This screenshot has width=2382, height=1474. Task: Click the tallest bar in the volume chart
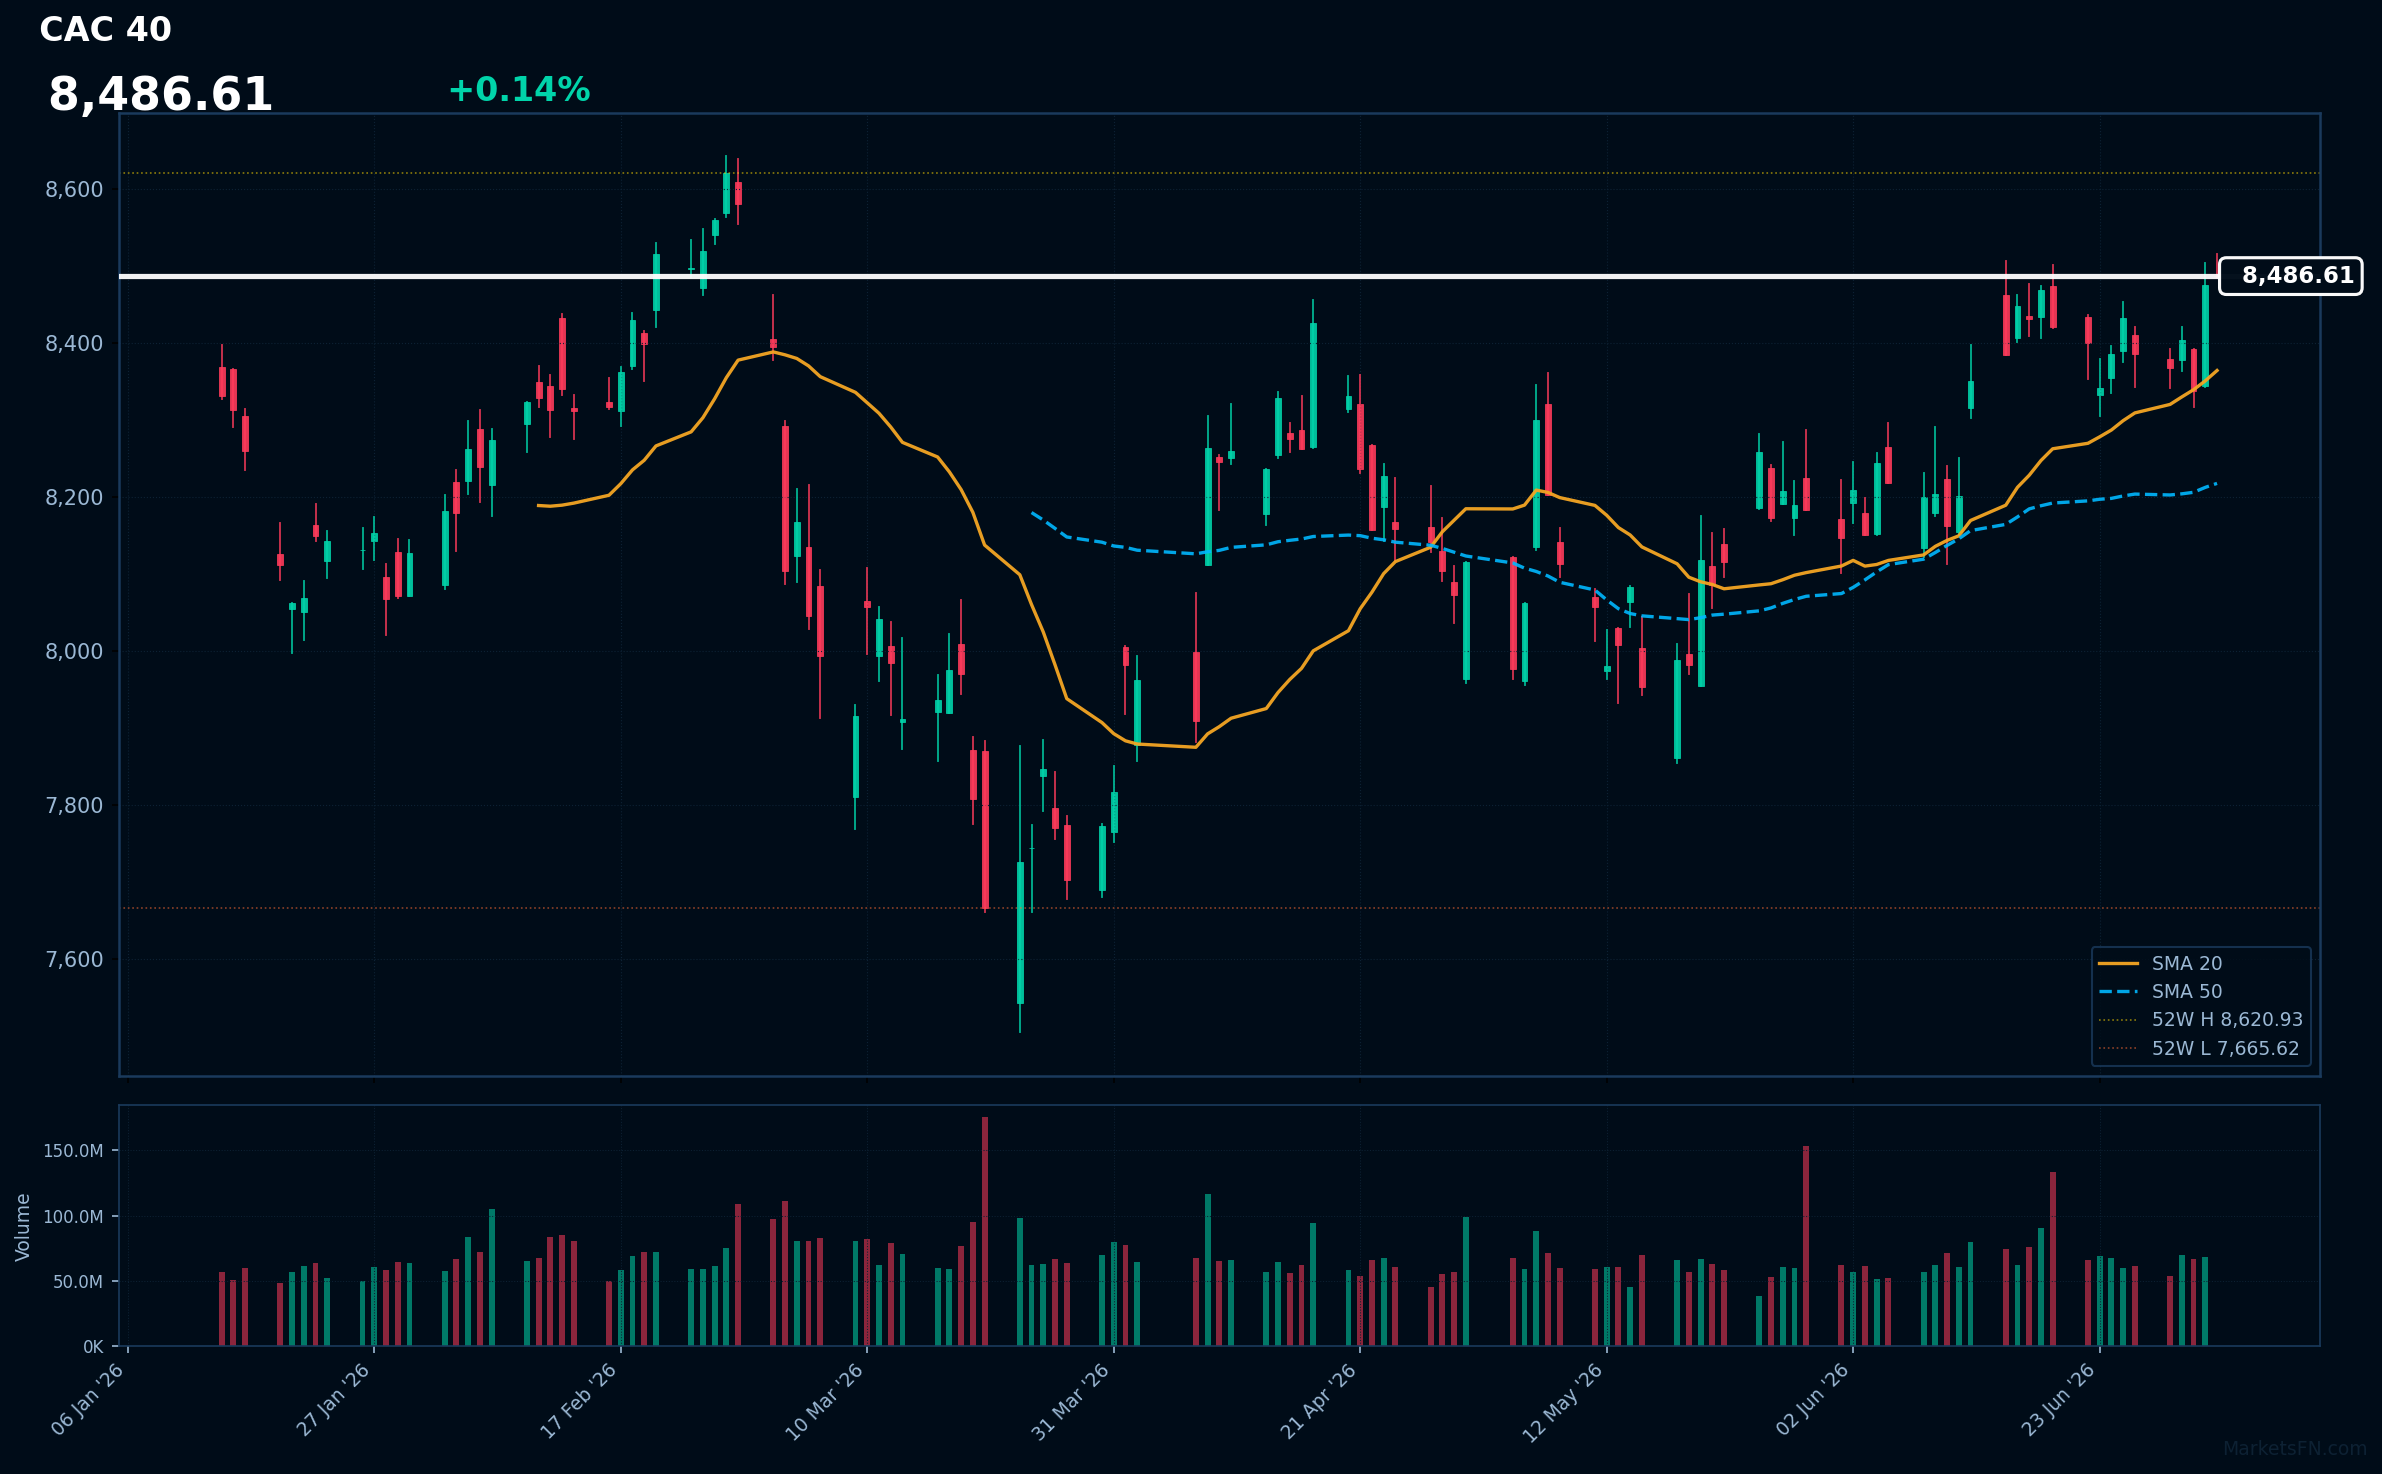(985, 1231)
